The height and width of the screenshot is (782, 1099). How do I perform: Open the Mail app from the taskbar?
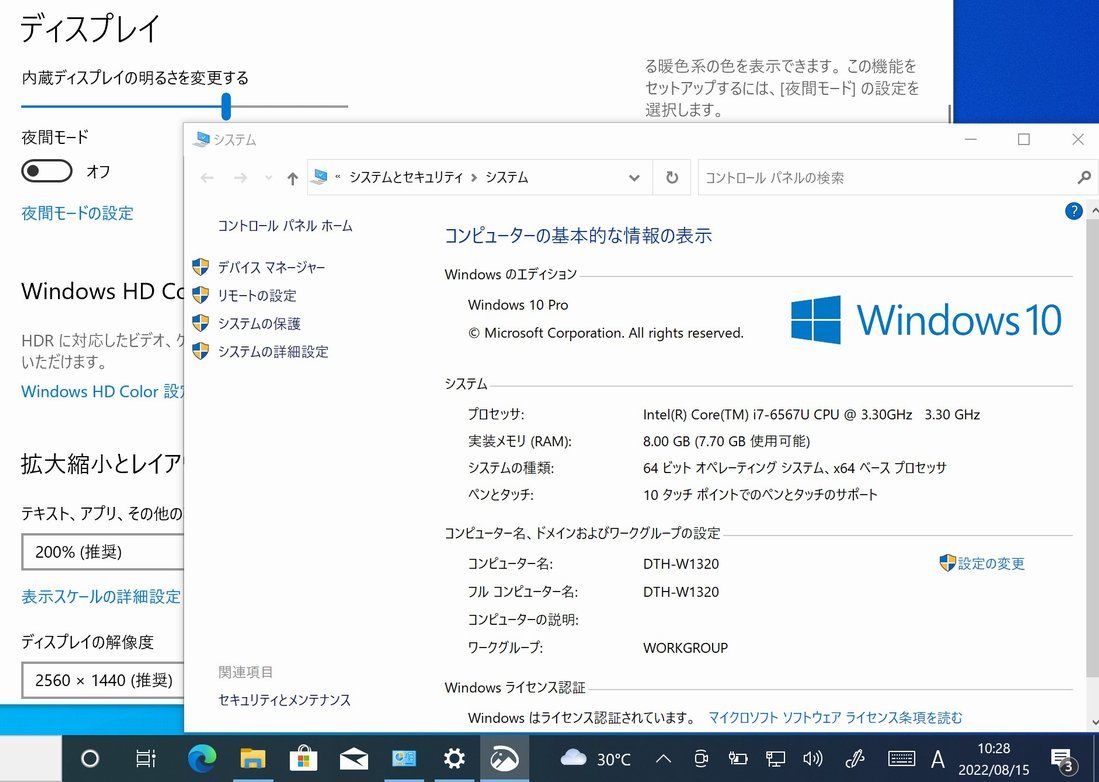[x=353, y=758]
